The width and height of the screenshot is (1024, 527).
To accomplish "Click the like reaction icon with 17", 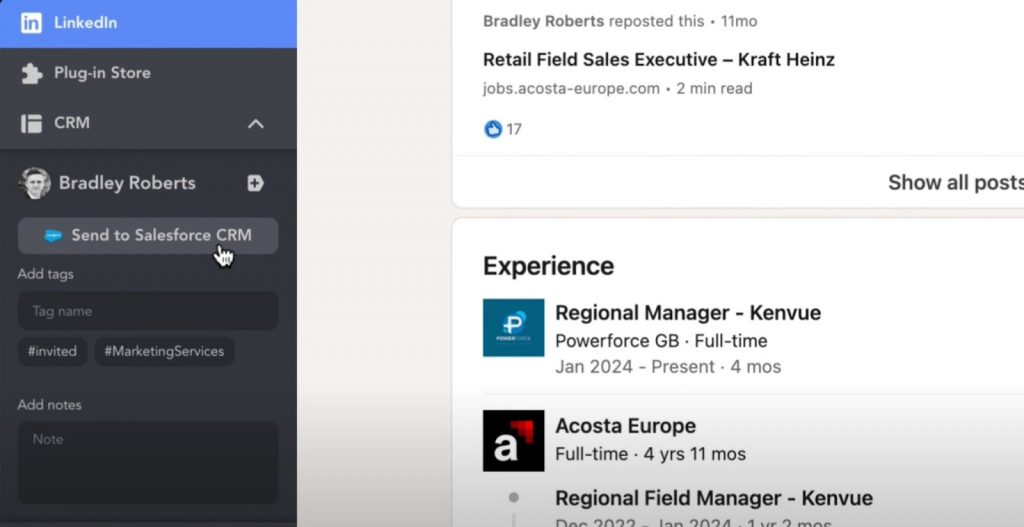I will (493, 129).
